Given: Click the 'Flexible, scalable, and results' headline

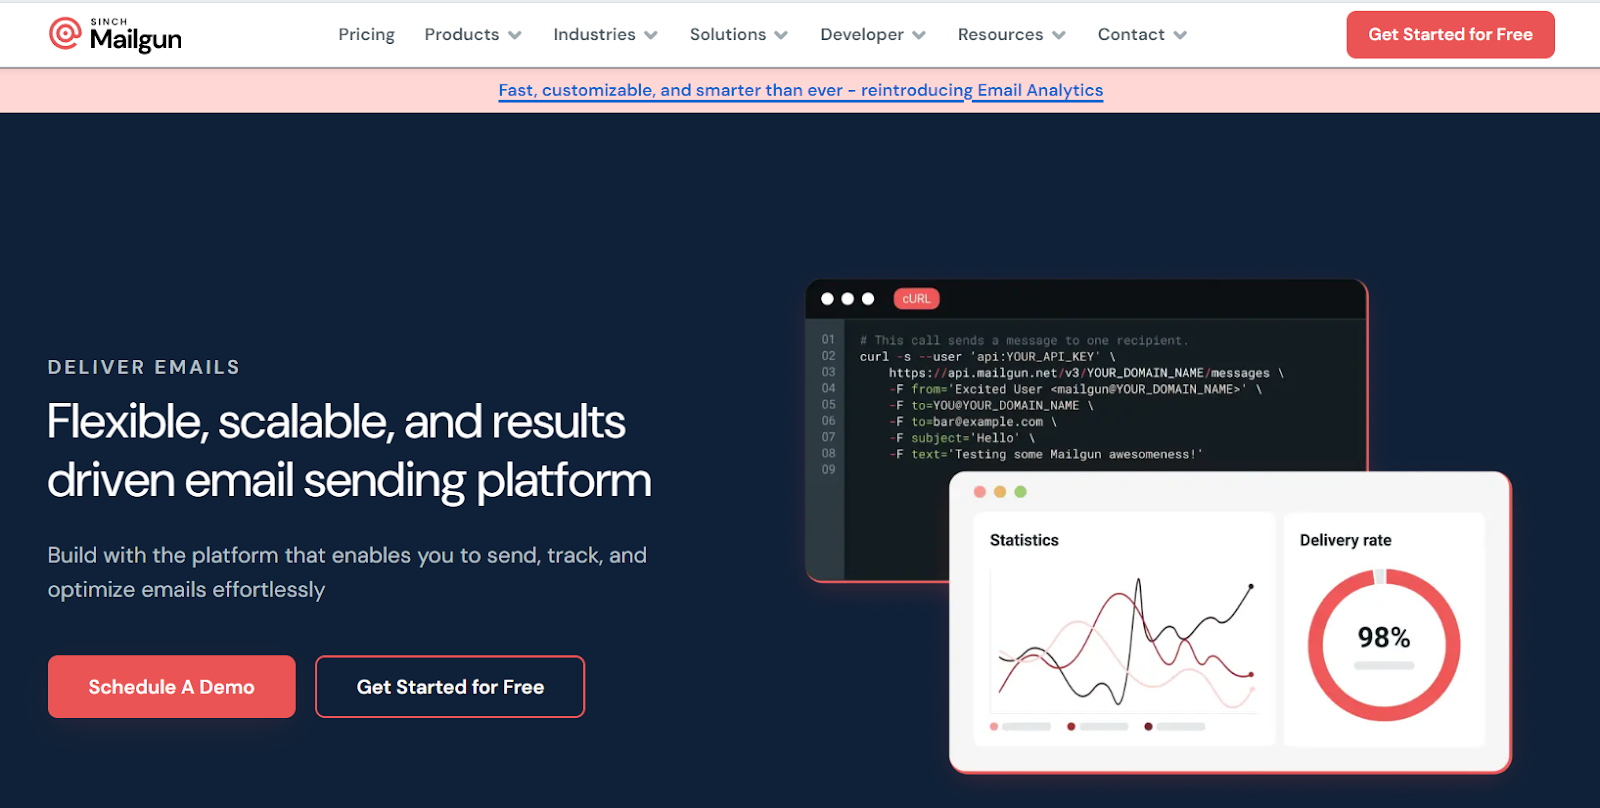Looking at the screenshot, I should (x=336, y=422).
